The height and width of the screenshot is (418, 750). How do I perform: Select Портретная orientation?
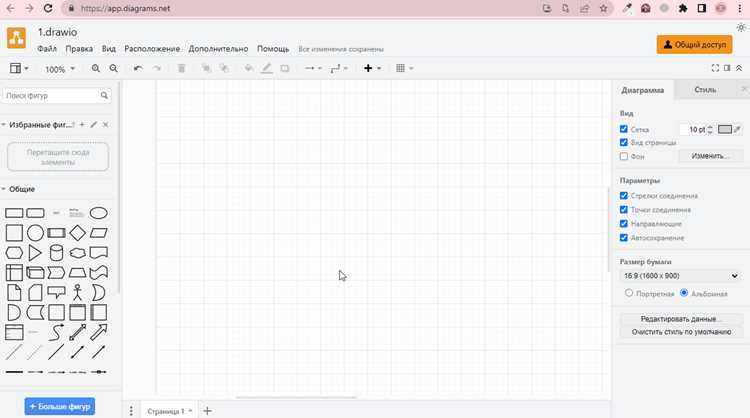(629, 293)
